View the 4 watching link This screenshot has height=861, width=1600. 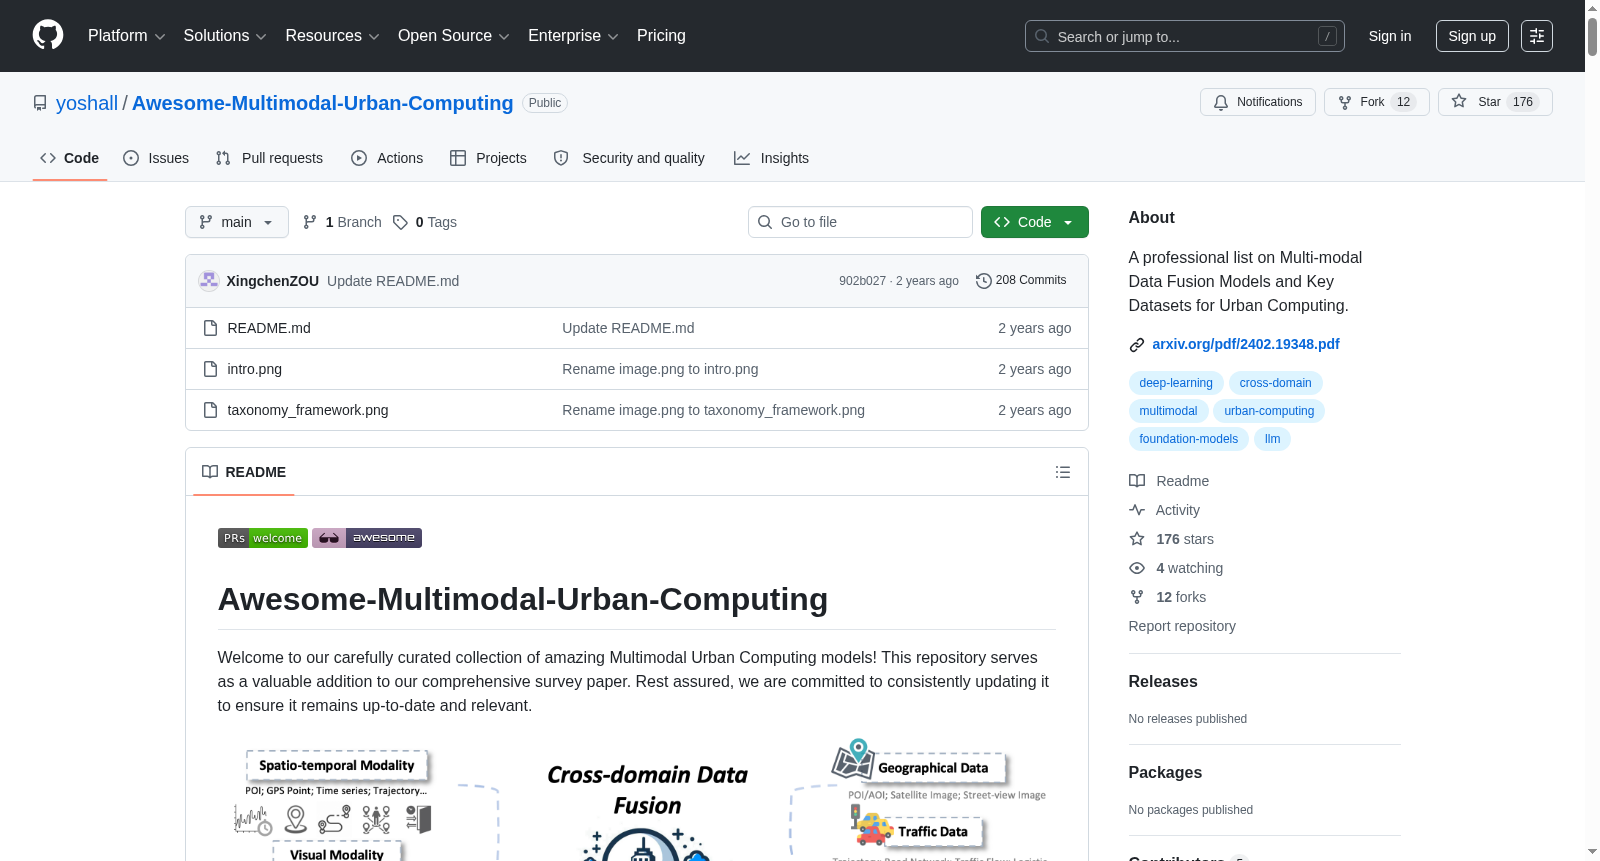(1176, 568)
